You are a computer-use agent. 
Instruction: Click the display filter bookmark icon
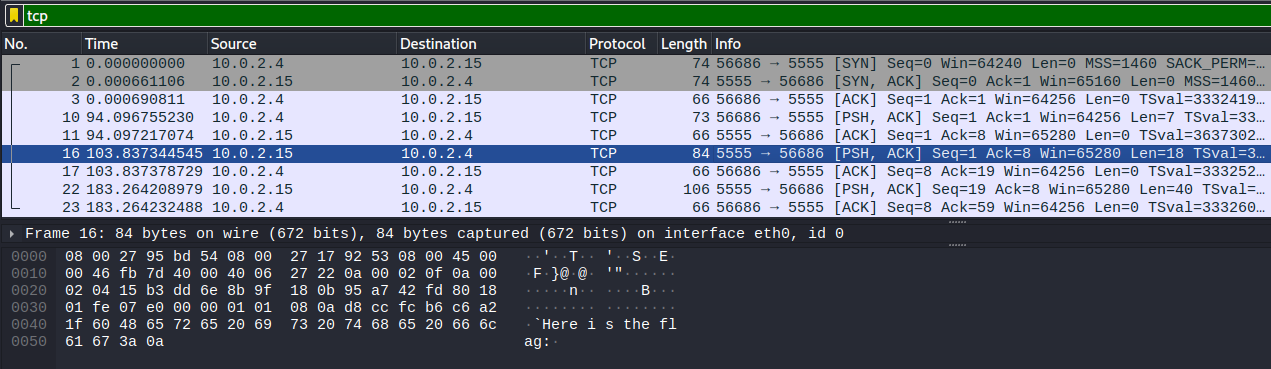tap(13, 15)
